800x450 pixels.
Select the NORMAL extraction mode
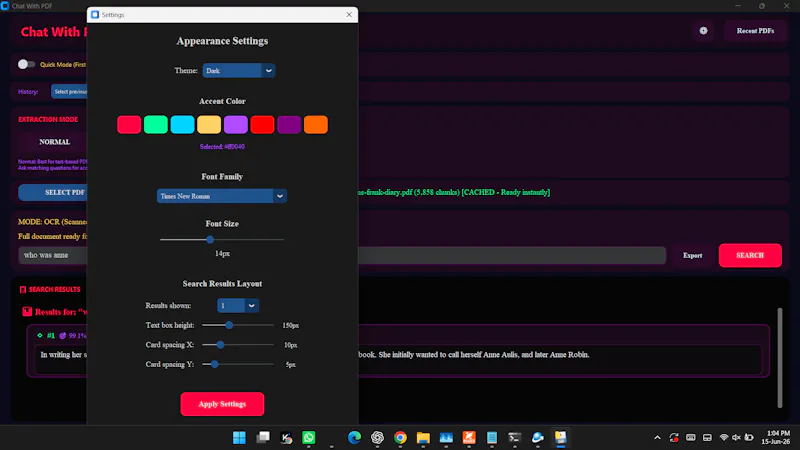[x=53, y=142]
